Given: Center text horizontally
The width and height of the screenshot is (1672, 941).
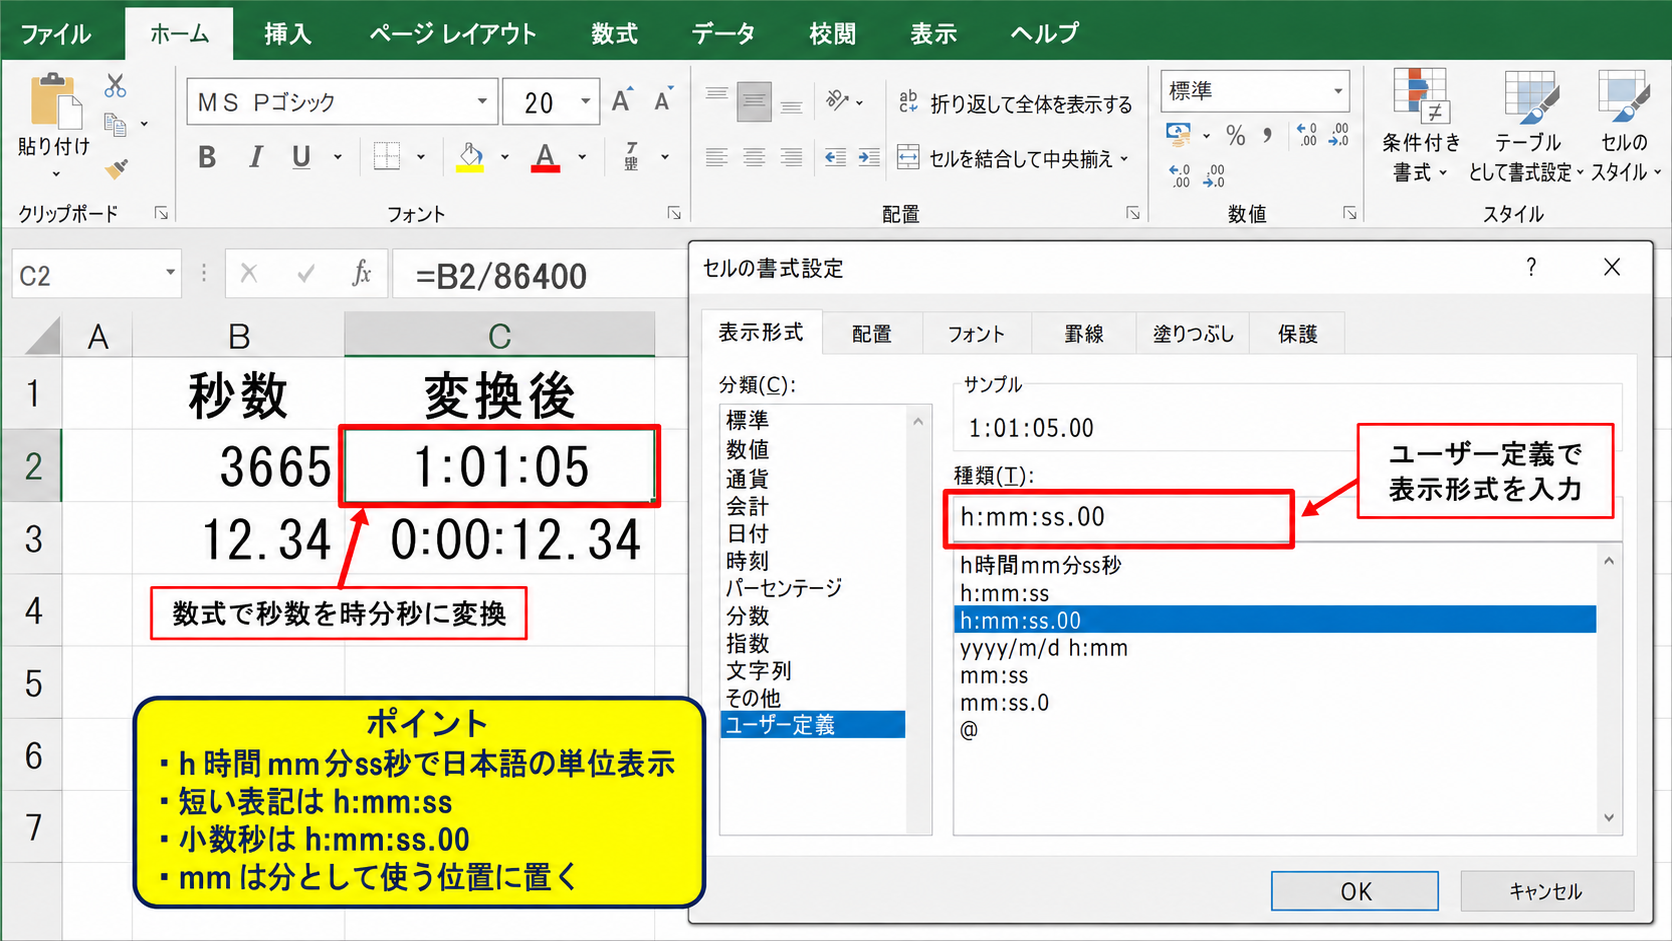Looking at the screenshot, I should pyautogui.click(x=754, y=157).
